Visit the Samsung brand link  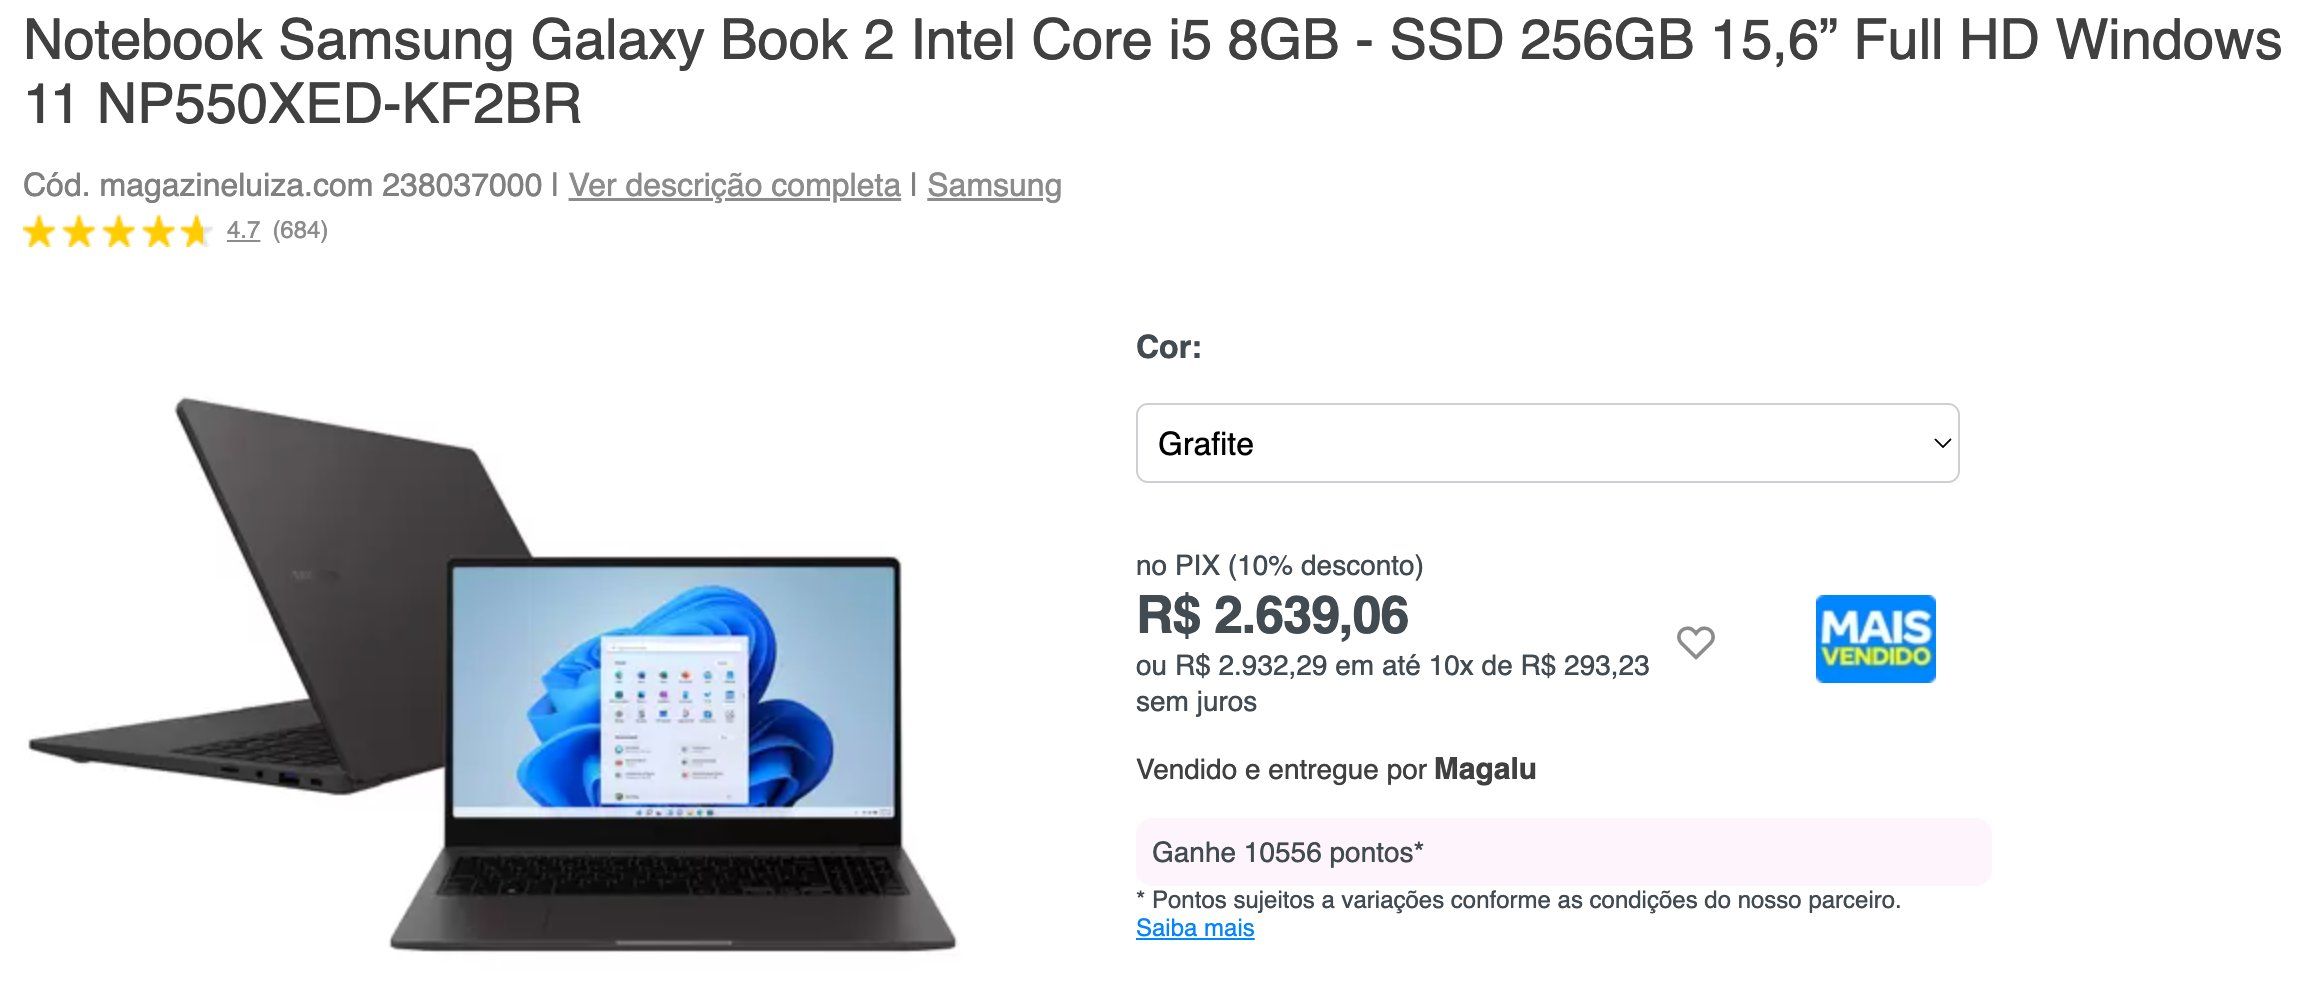994,185
